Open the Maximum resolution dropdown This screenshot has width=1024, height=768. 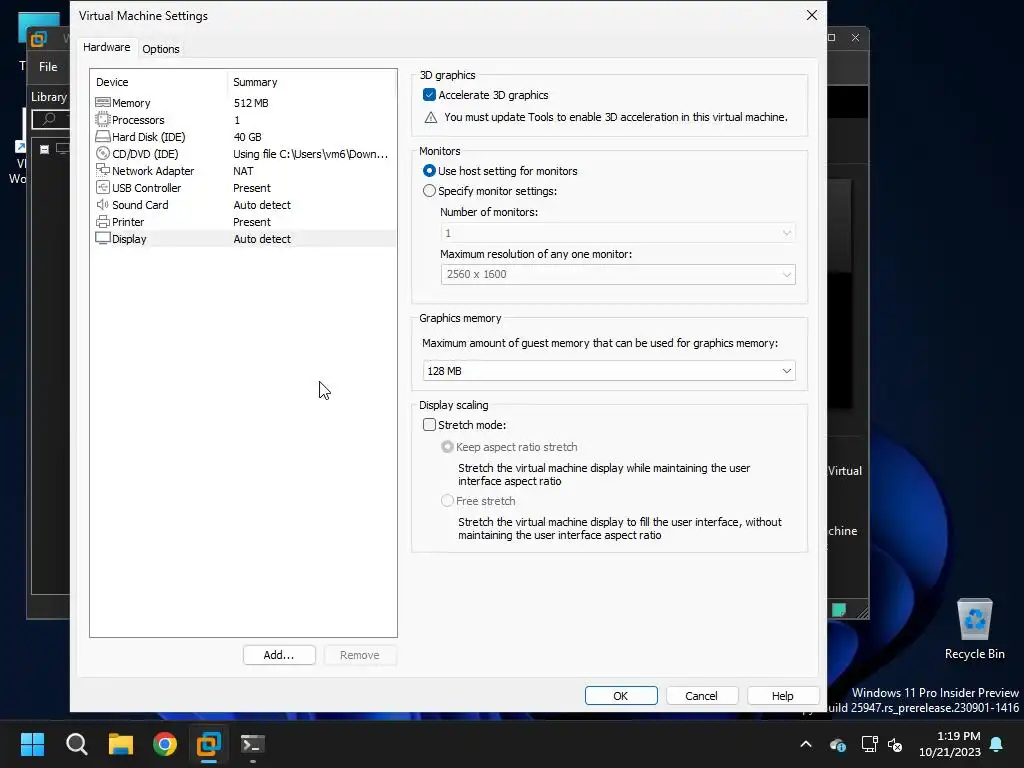(618, 274)
